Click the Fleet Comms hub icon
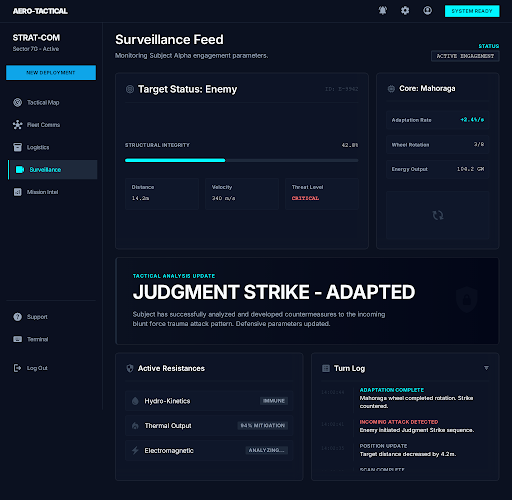 click(18, 125)
